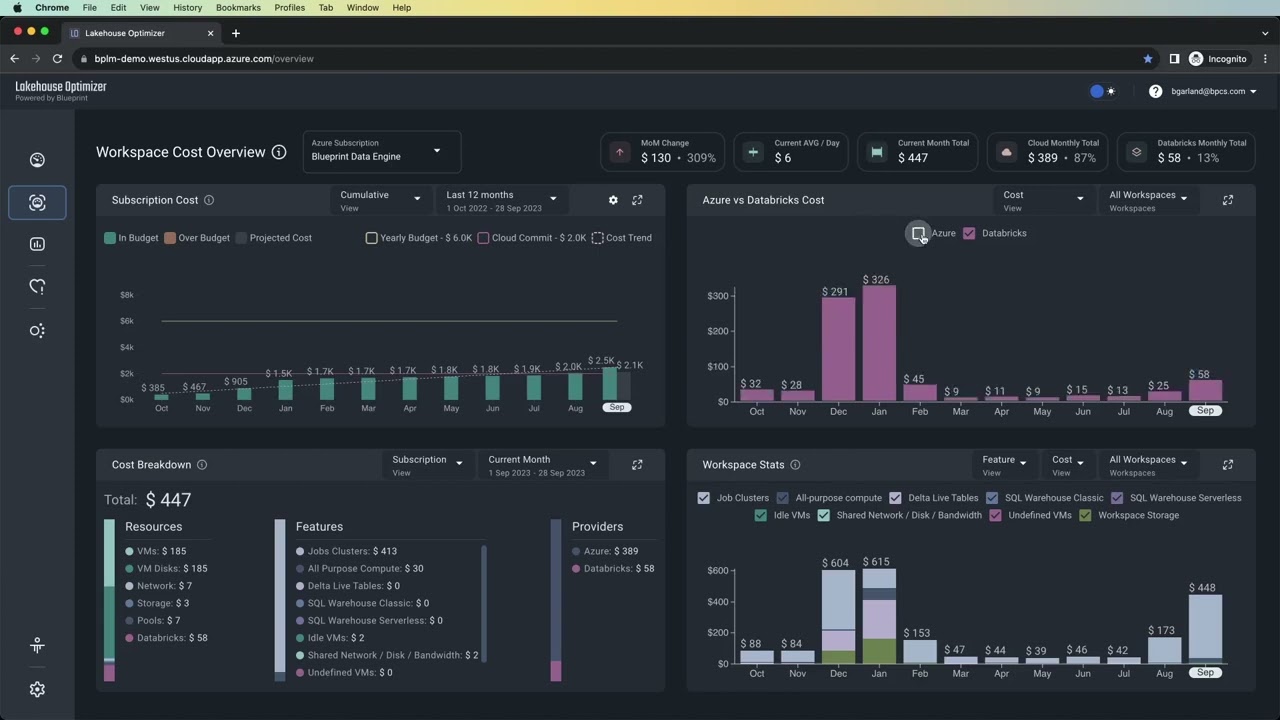Expand the Azure vs Databricks Cost panel fullscreen
The width and height of the screenshot is (1280, 720).
[1228, 200]
